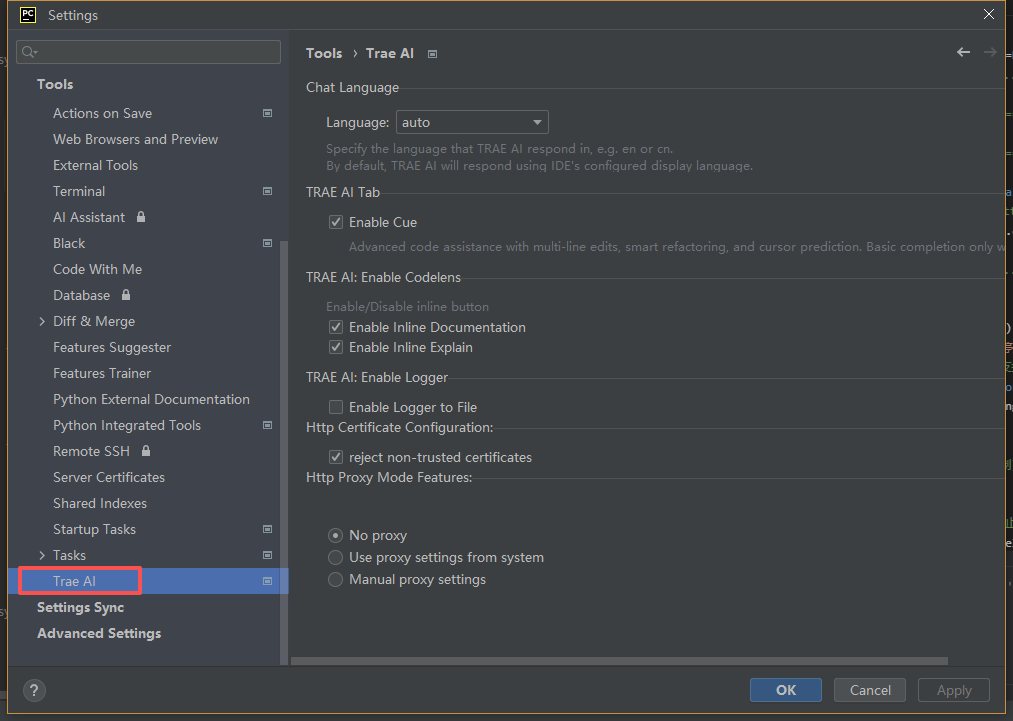The width and height of the screenshot is (1013, 721).
Task: Click the PyCharm logo in the title bar
Action: point(28,15)
